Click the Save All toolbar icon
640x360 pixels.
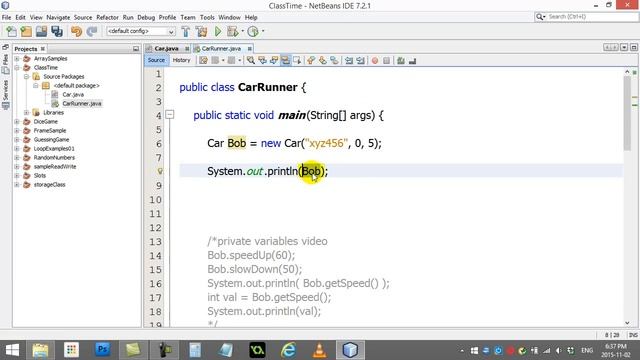click(x=57, y=31)
